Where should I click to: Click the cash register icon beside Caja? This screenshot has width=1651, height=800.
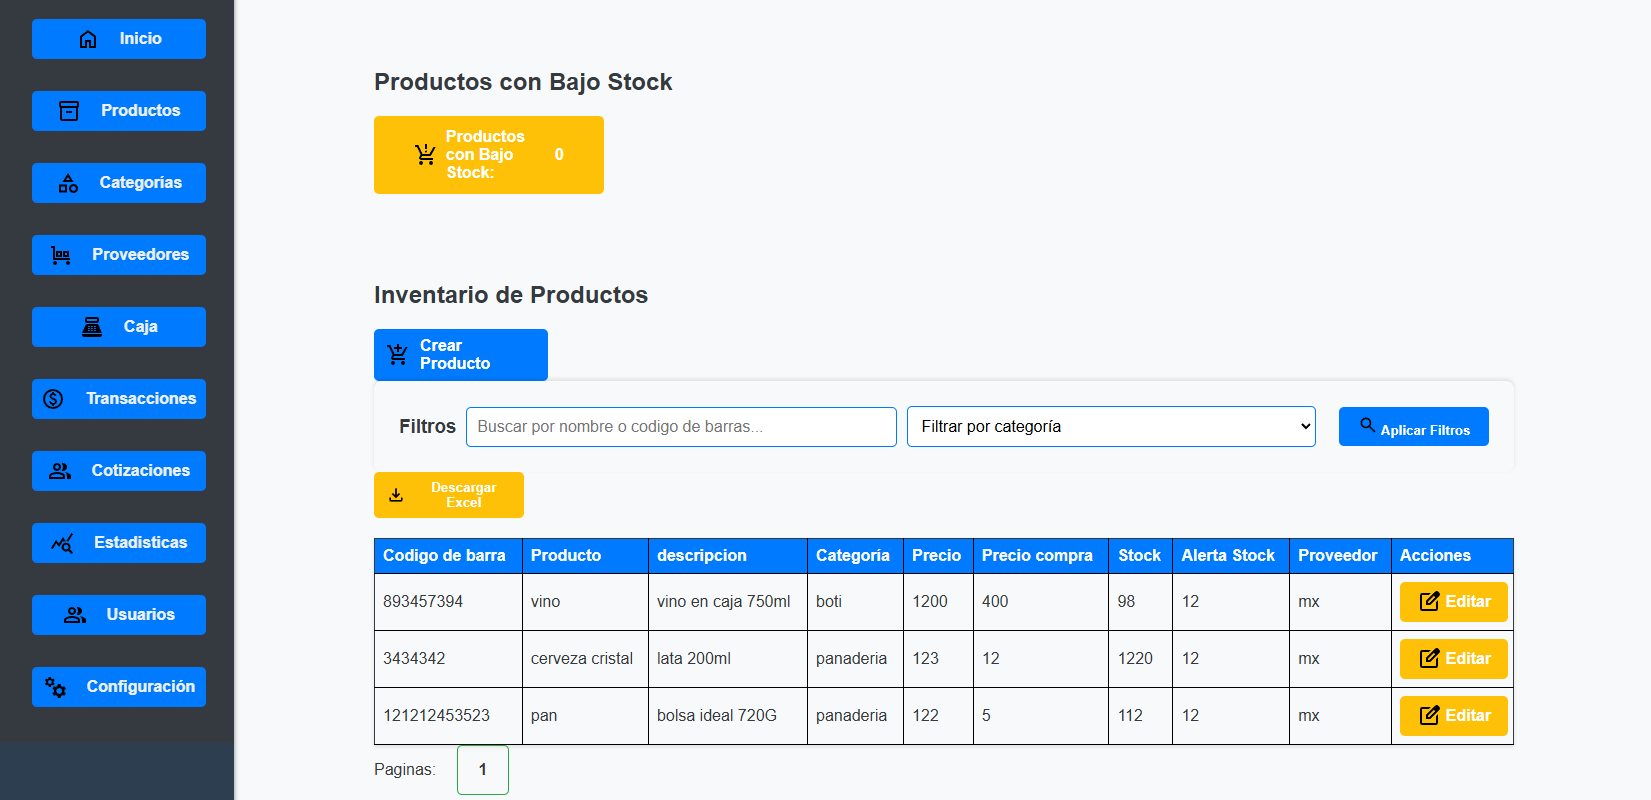[x=92, y=327]
